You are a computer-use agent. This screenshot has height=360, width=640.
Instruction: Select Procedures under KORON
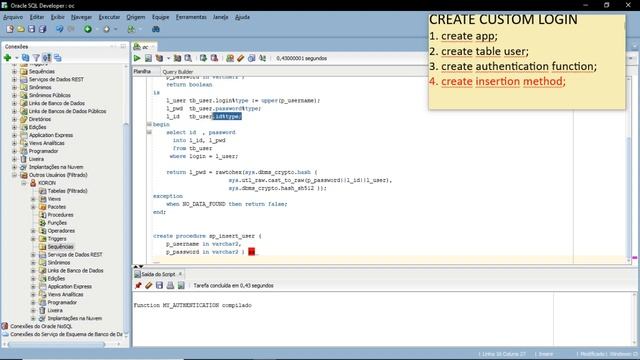coord(60,215)
